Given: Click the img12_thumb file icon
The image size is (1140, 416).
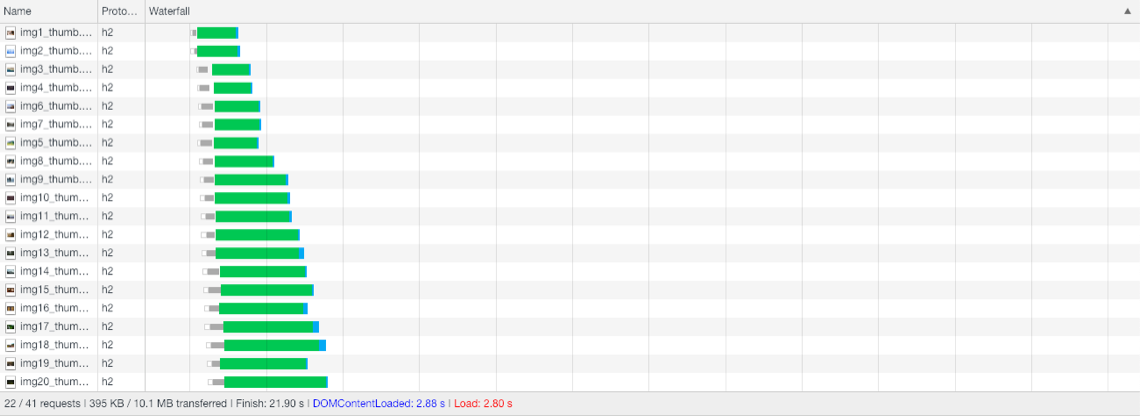Looking at the screenshot, I should pos(10,235).
